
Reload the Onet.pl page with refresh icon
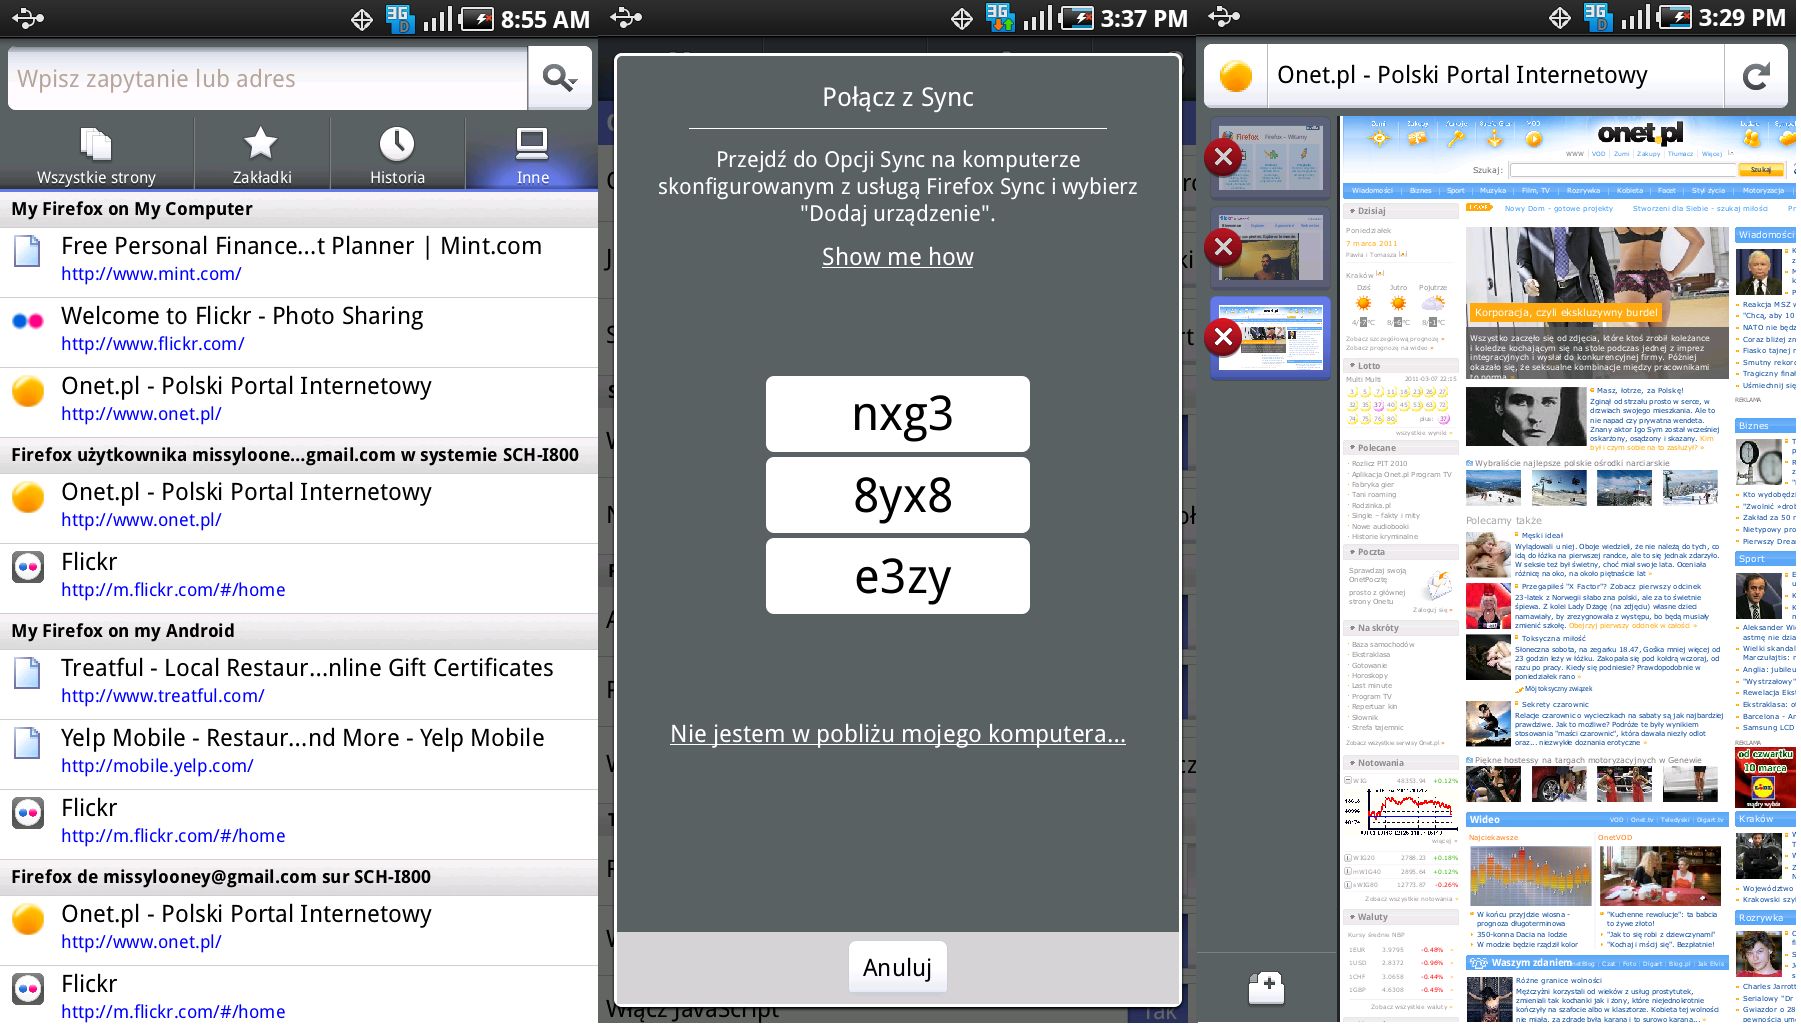[x=1757, y=76]
